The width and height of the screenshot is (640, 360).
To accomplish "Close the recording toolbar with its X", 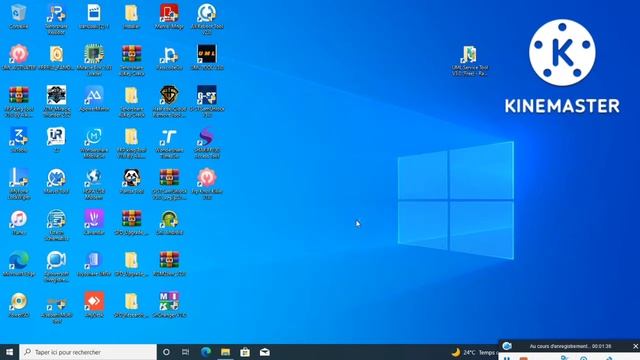I will click(635, 346).
